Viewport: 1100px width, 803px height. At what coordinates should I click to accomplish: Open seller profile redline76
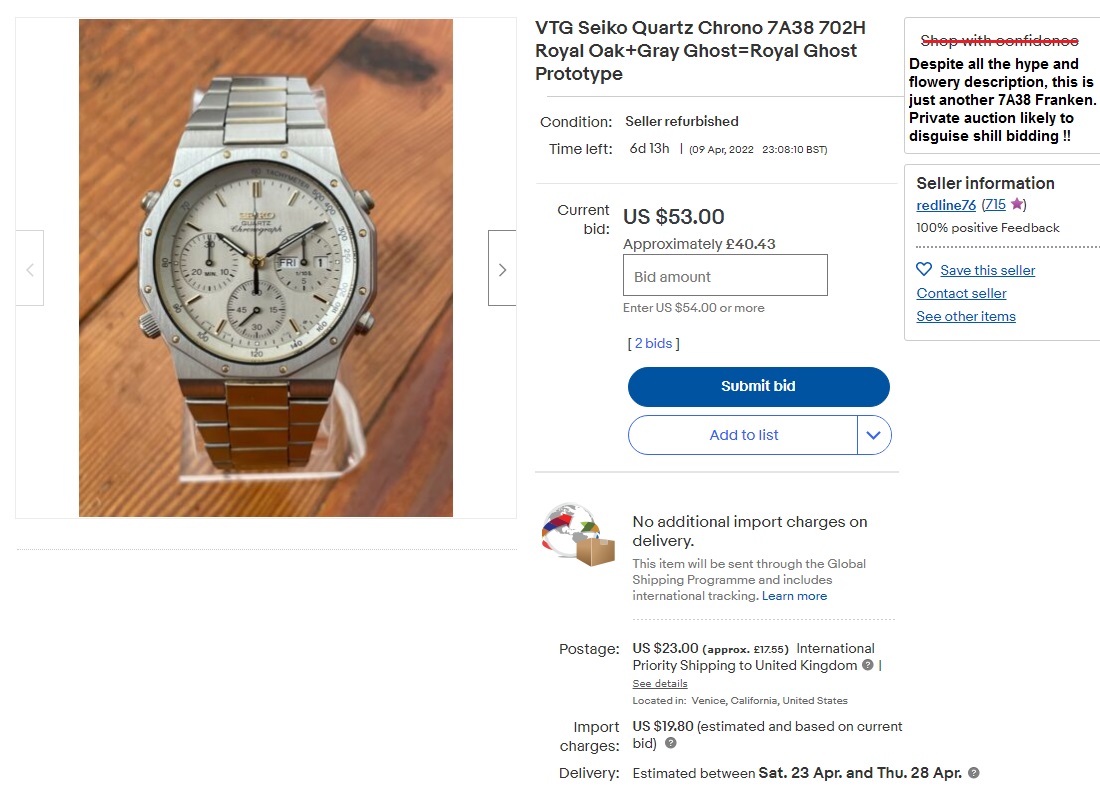coord(945,205)
